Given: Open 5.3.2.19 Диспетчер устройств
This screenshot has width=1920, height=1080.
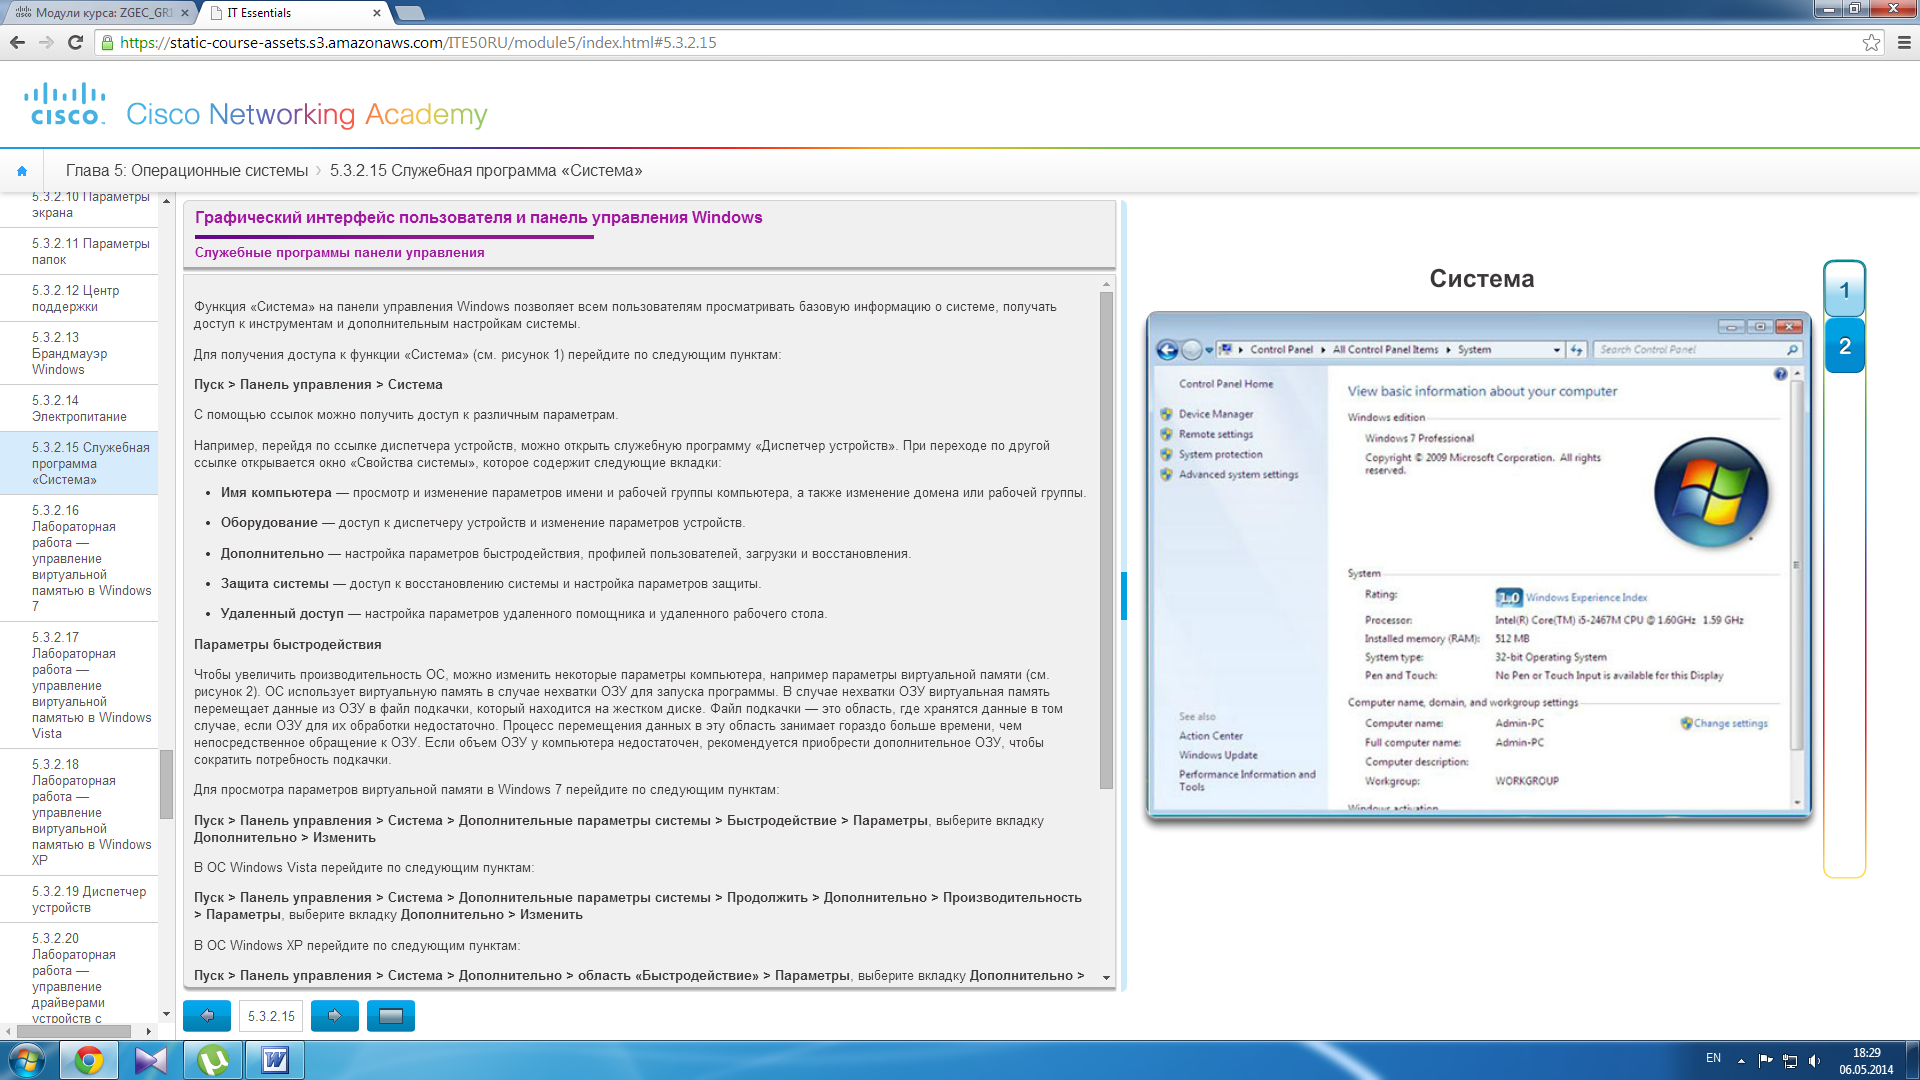Looking at the screenshot, I should [x=79, y=899].
